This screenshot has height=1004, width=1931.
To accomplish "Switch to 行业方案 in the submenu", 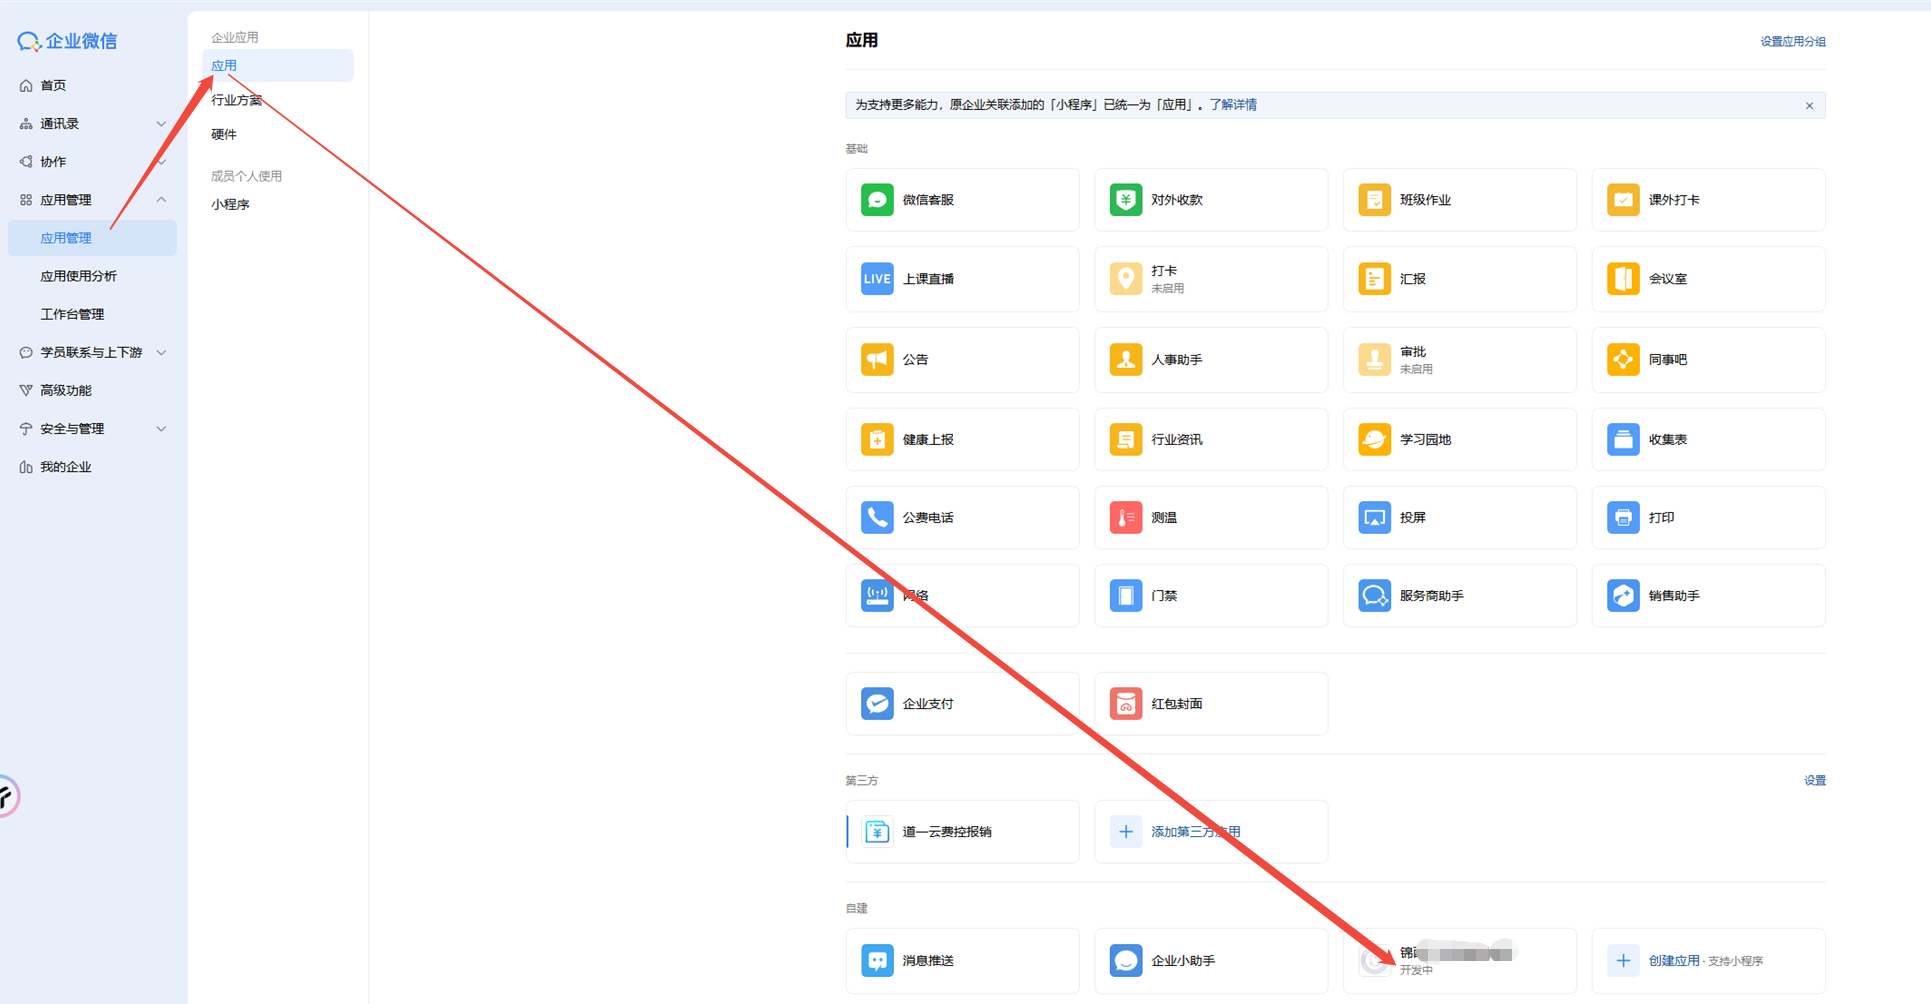I will pyautogui.click(x=236, y=100).
